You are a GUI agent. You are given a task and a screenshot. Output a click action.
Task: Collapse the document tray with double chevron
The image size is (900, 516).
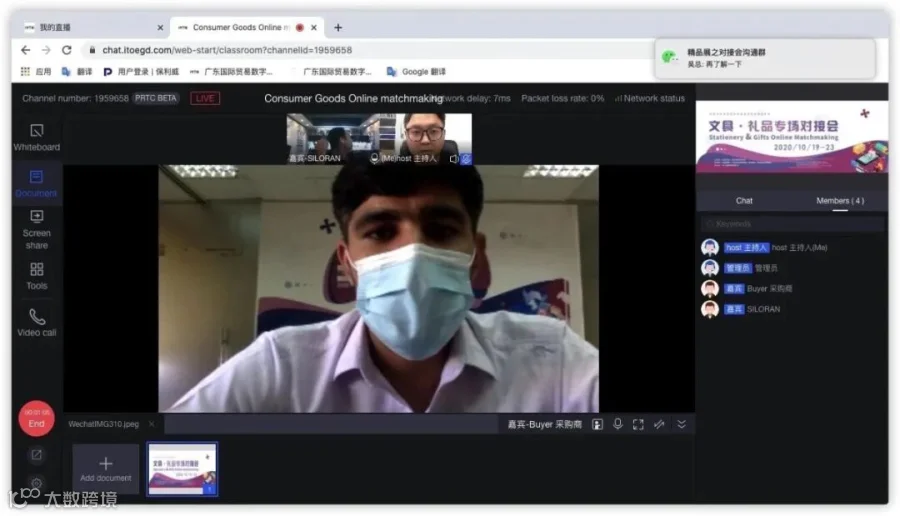click(x=681, y=424)
